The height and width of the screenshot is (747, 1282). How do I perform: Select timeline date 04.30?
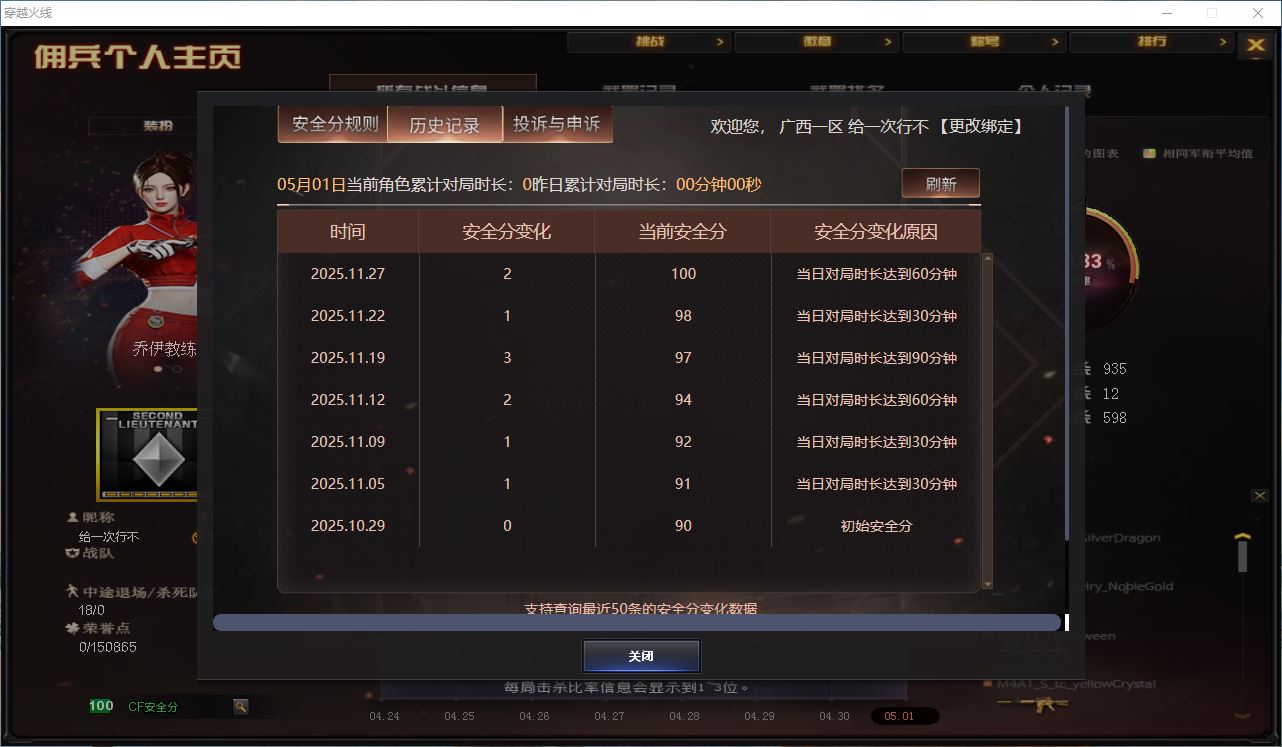834,716
